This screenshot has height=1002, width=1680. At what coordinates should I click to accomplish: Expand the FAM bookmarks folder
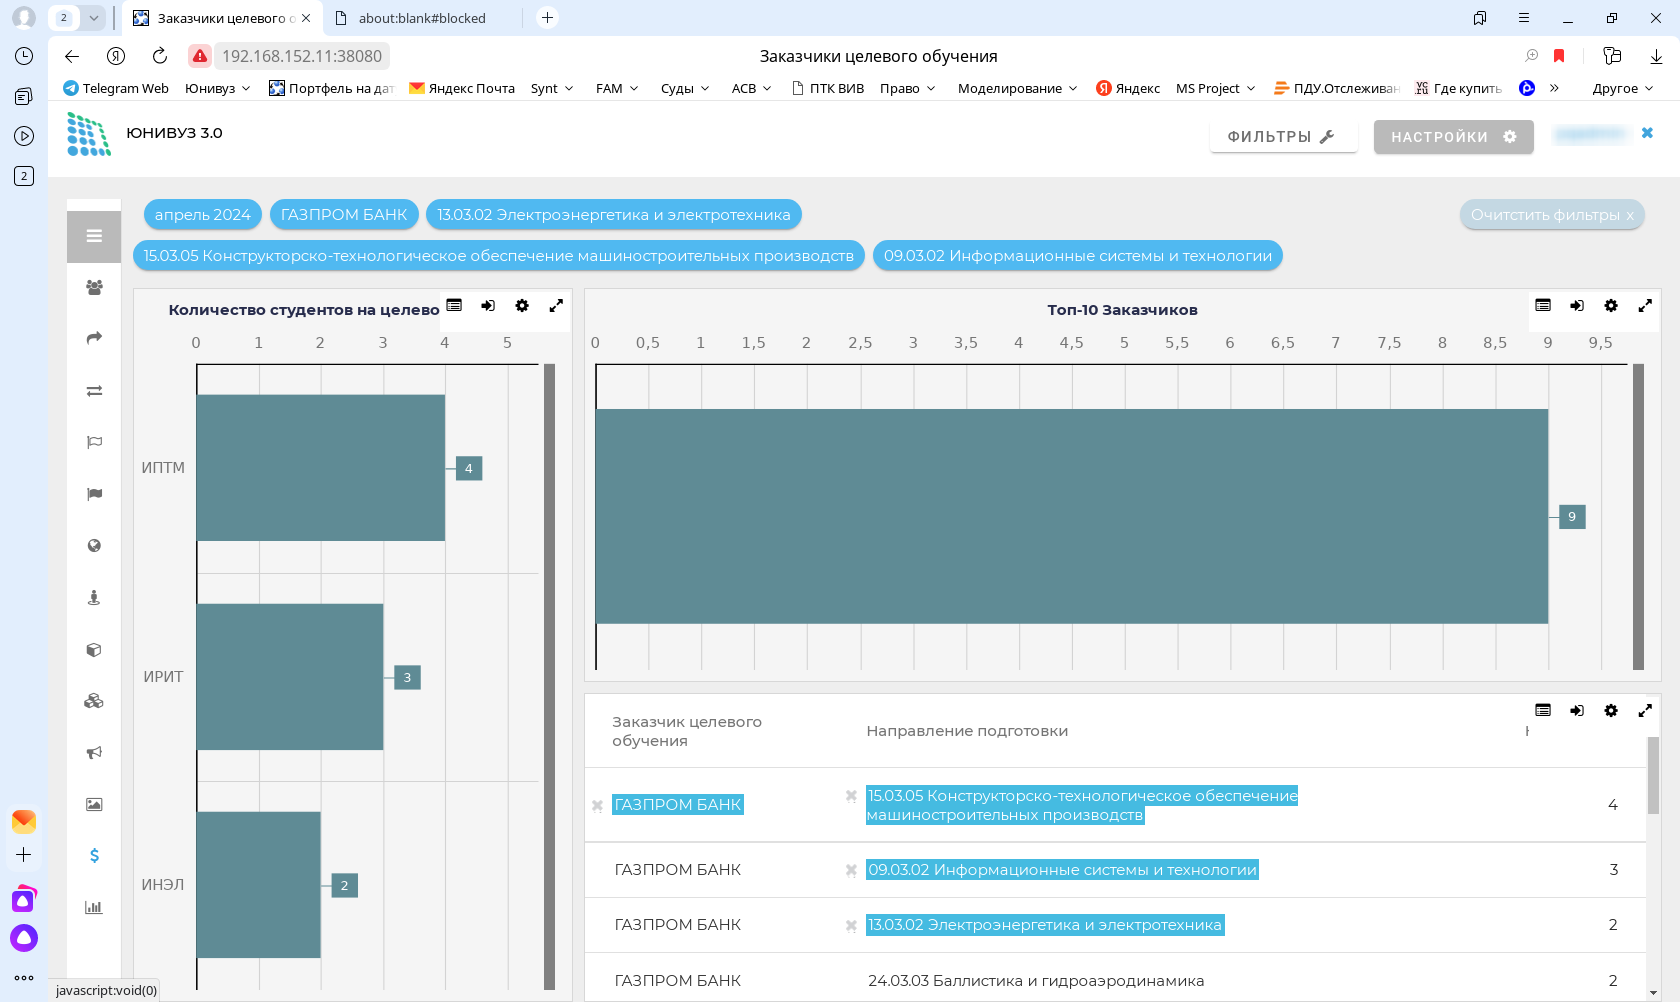[x=617, y=88]
